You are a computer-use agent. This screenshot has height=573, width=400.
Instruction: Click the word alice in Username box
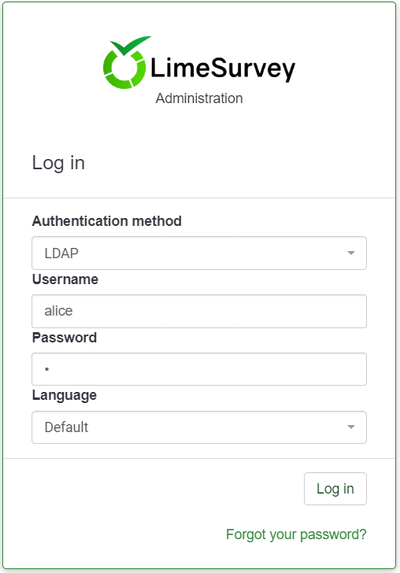pyautogui.click(x=58, y=311)
